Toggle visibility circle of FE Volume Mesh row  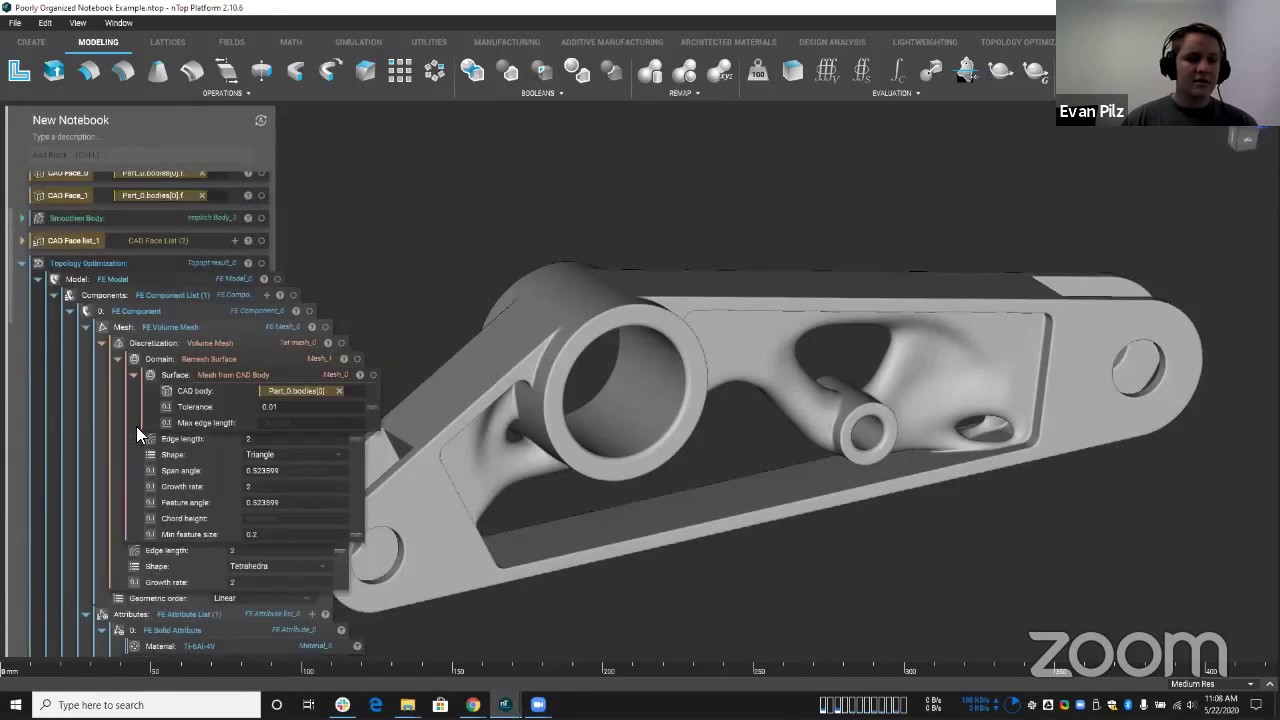click(325, 327)
